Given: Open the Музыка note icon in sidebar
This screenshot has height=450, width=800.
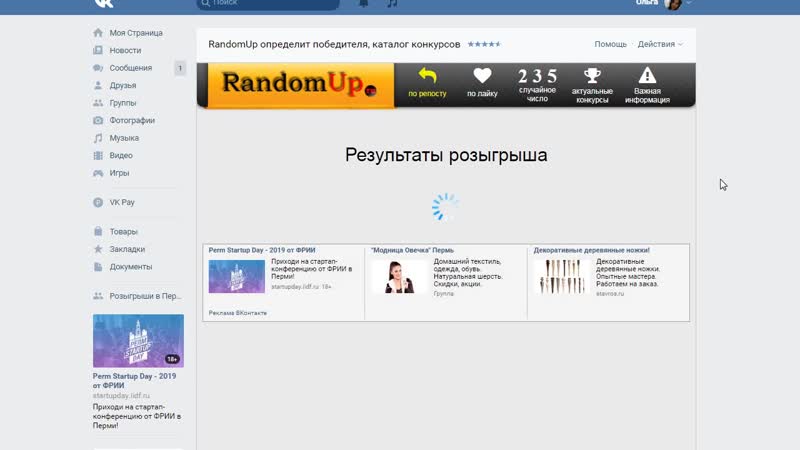Looking at the screenshot, I should pos(98,138).
